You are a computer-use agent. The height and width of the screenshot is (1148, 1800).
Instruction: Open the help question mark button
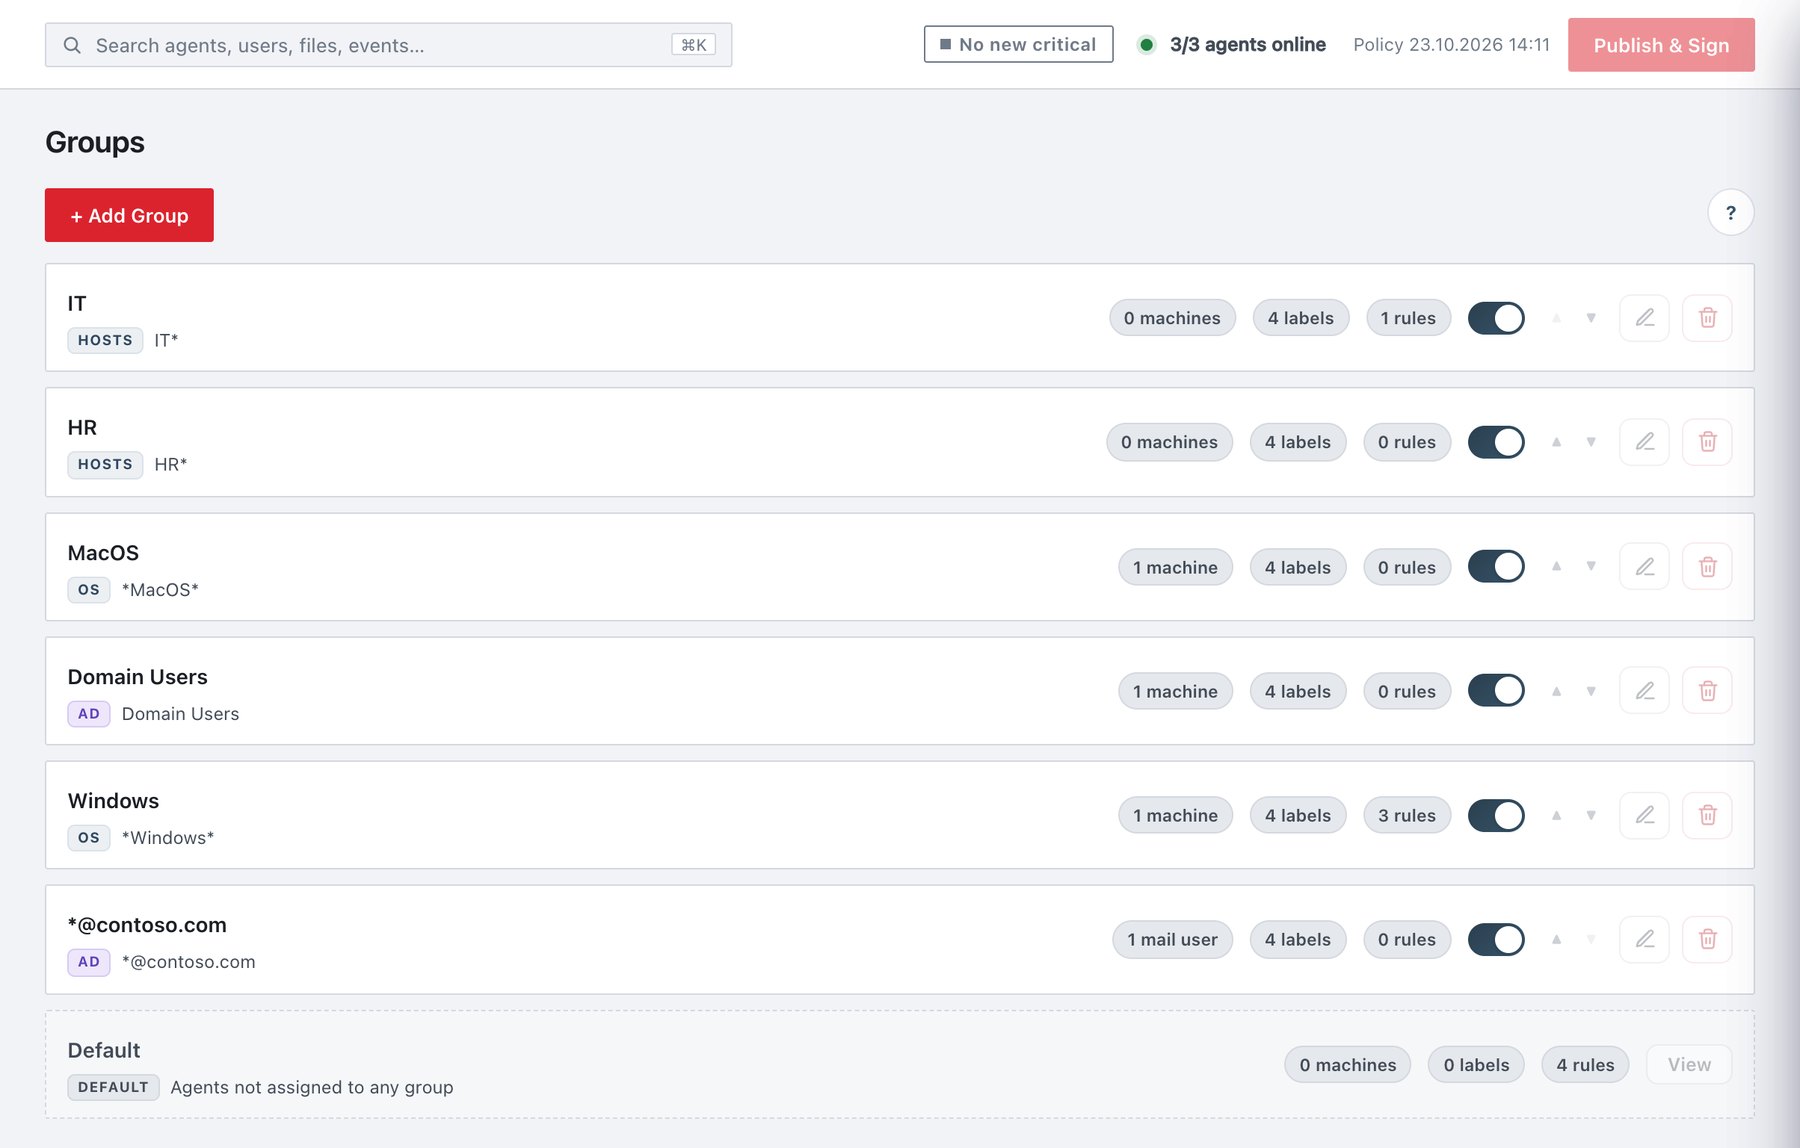[x=1730, y=212]
